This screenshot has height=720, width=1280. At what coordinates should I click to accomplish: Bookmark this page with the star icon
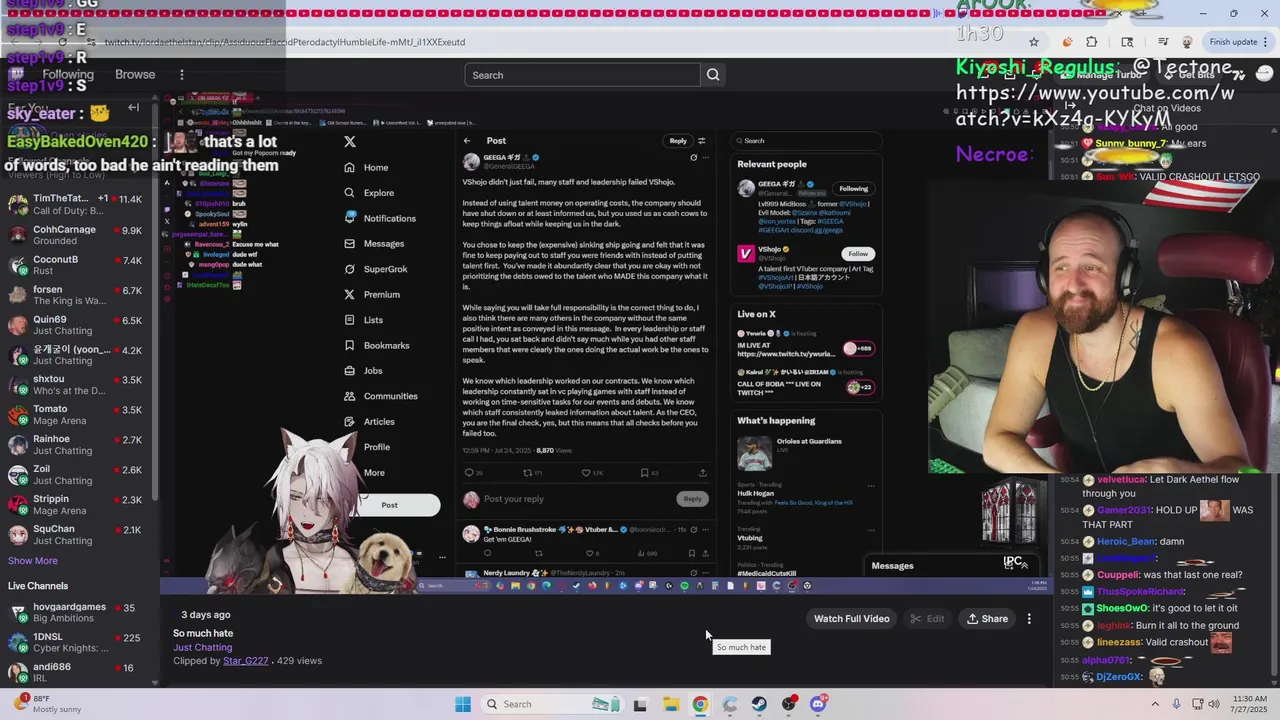pyautogui.click(x=1034, y=42)
